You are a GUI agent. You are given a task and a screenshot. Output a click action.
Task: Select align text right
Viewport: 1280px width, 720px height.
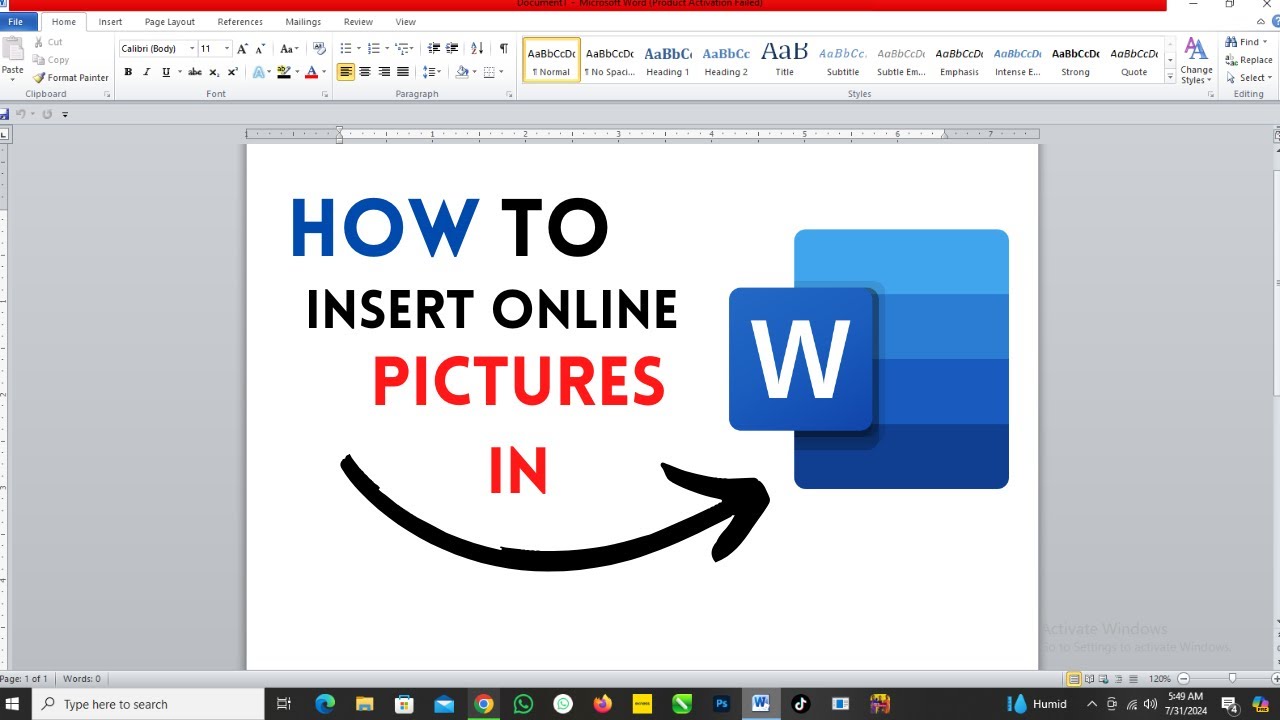(x=384, y=72)
